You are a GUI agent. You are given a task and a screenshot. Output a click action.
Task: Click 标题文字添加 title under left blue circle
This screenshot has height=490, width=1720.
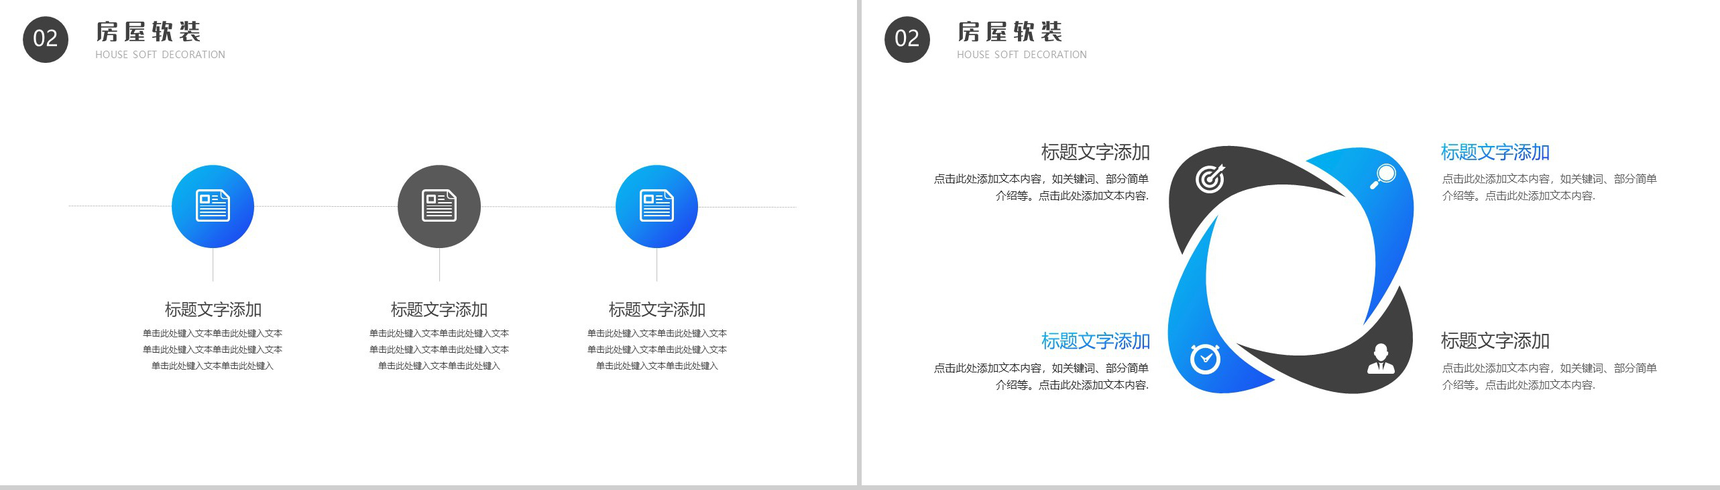[213, 310]
